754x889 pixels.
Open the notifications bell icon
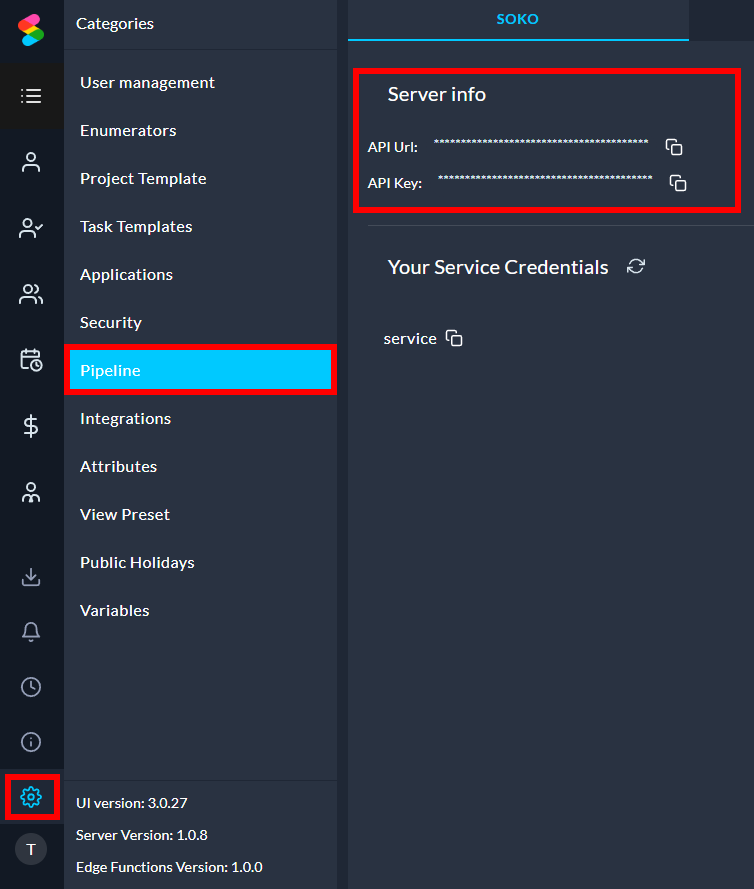pyautogui.click(x=31, y=631)
